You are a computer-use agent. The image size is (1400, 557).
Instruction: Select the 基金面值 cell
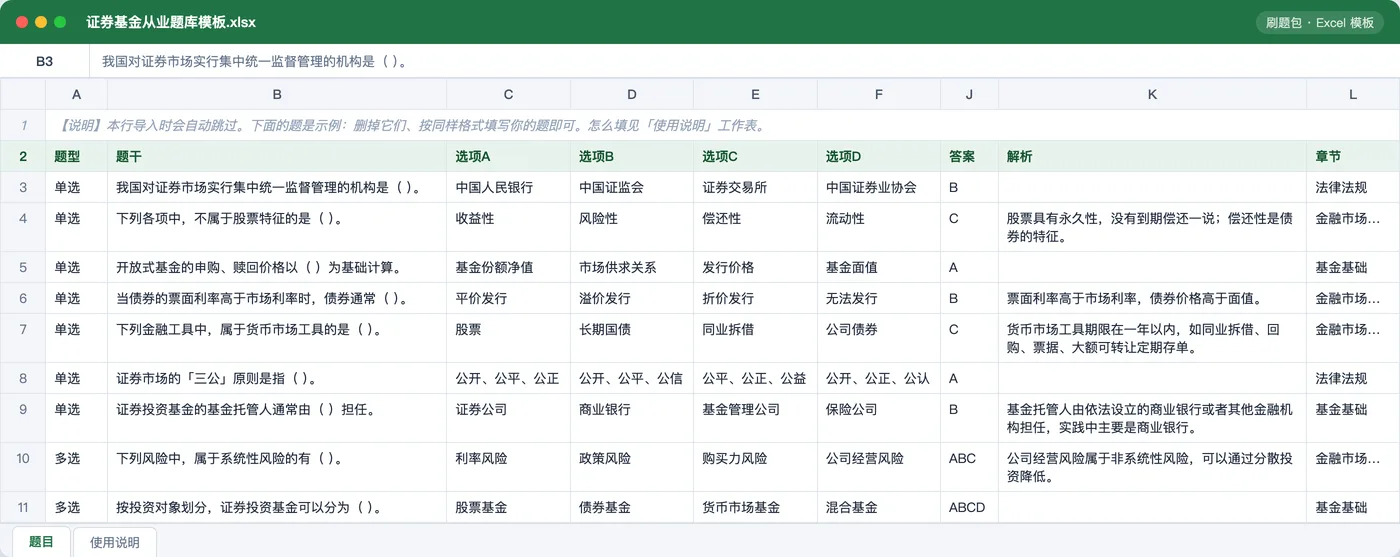coord(879,267)
